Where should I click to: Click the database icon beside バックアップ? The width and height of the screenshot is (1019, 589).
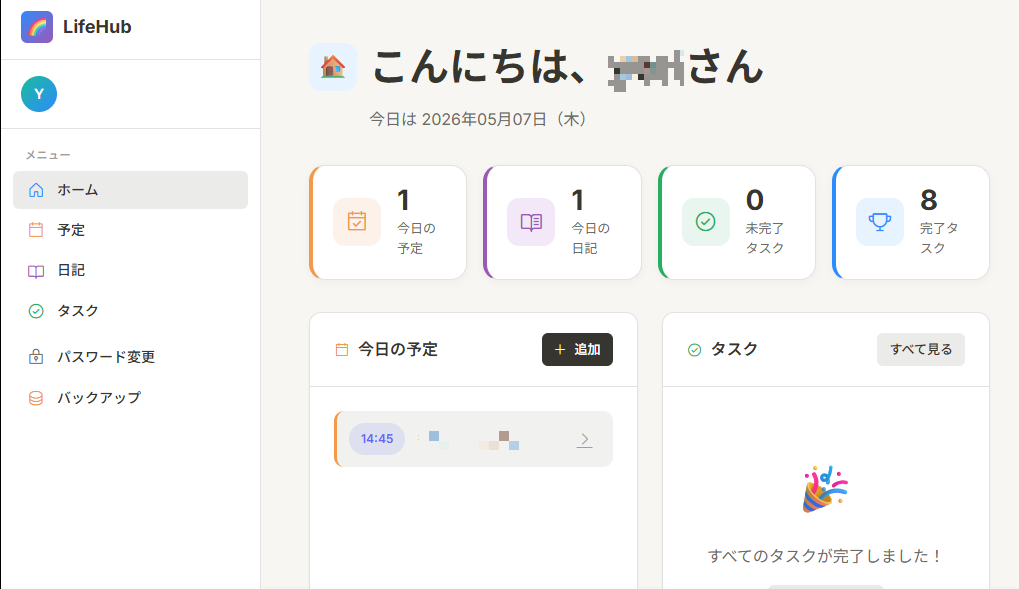point(36,398)
